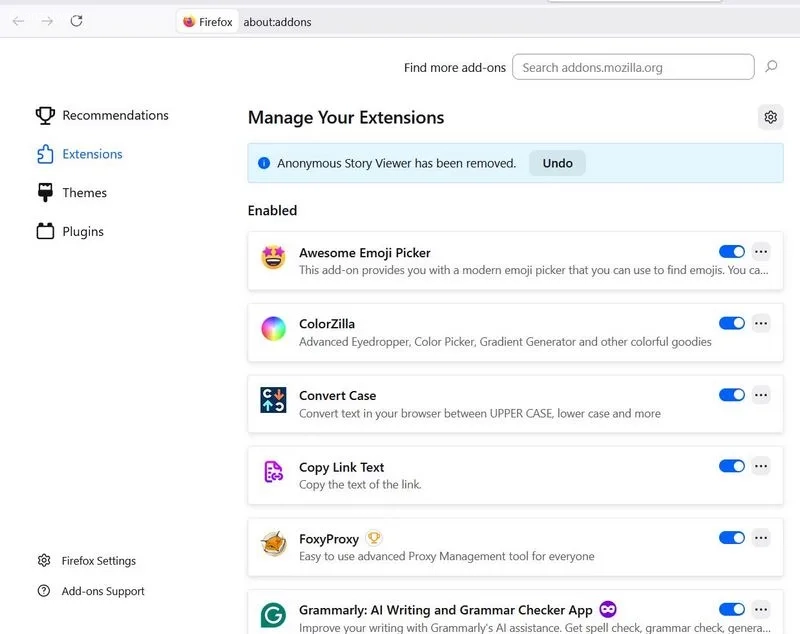Click the 'Find more add-ons' label
The width and height of the screenshot is (800, 634).
455,67
